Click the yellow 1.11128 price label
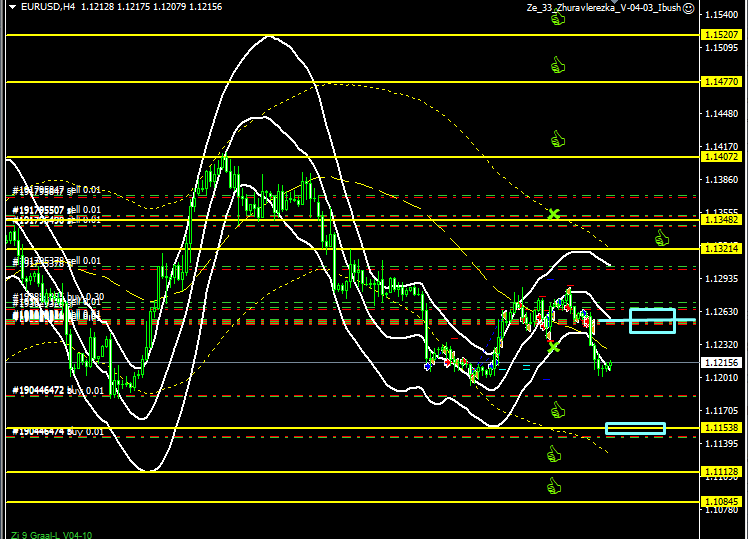The image size is (748, 539). [722, 472]
